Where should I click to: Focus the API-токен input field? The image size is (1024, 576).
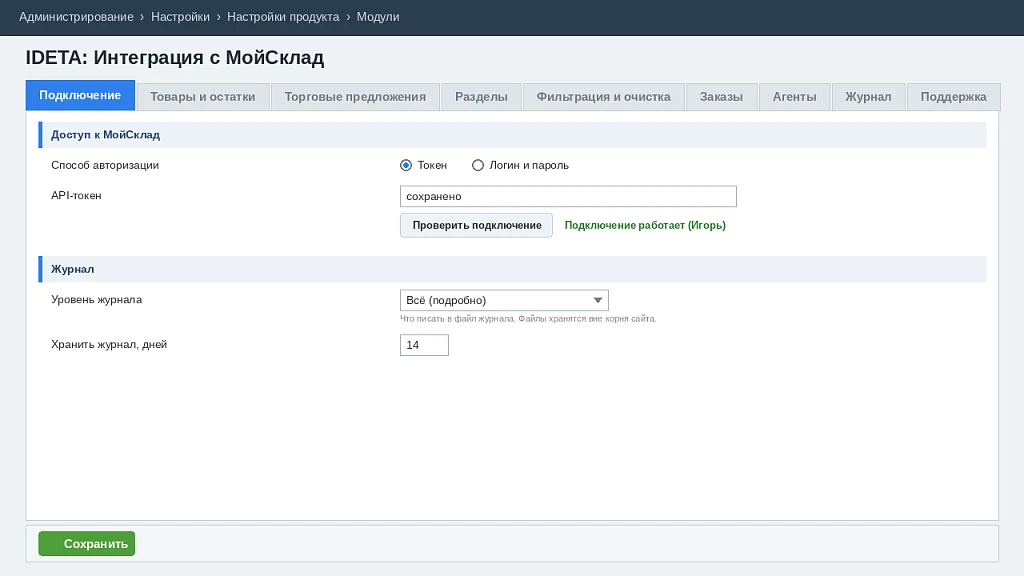tap(568, 196)
